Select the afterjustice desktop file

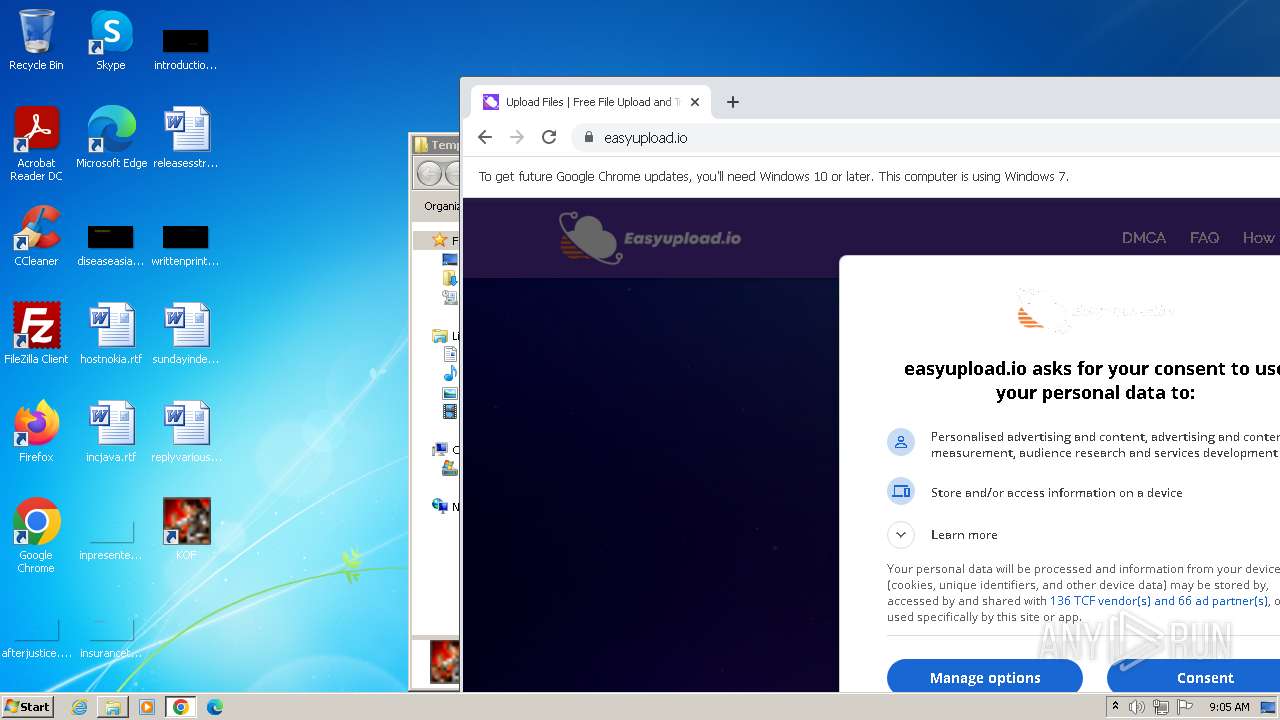[x=36, y=636]
